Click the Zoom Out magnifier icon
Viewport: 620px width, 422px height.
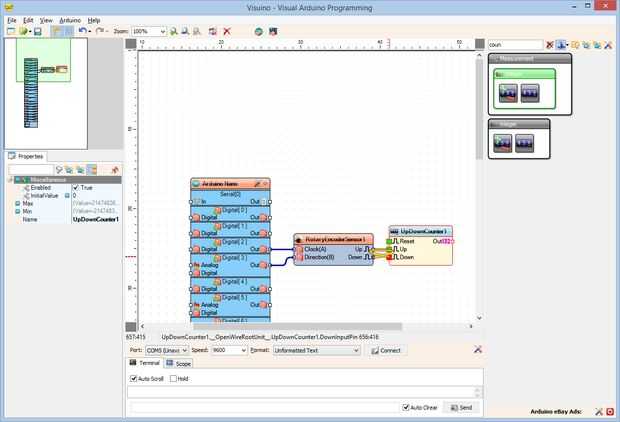click(185, 31)
